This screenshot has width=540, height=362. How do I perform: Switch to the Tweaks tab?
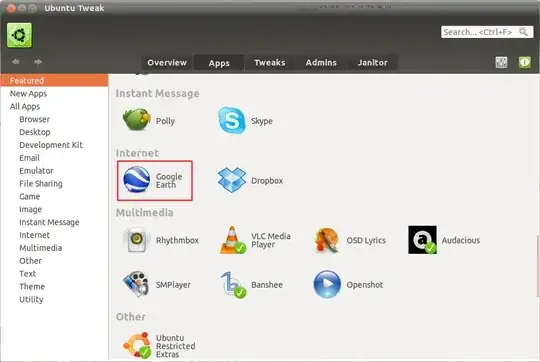point(270,63)
